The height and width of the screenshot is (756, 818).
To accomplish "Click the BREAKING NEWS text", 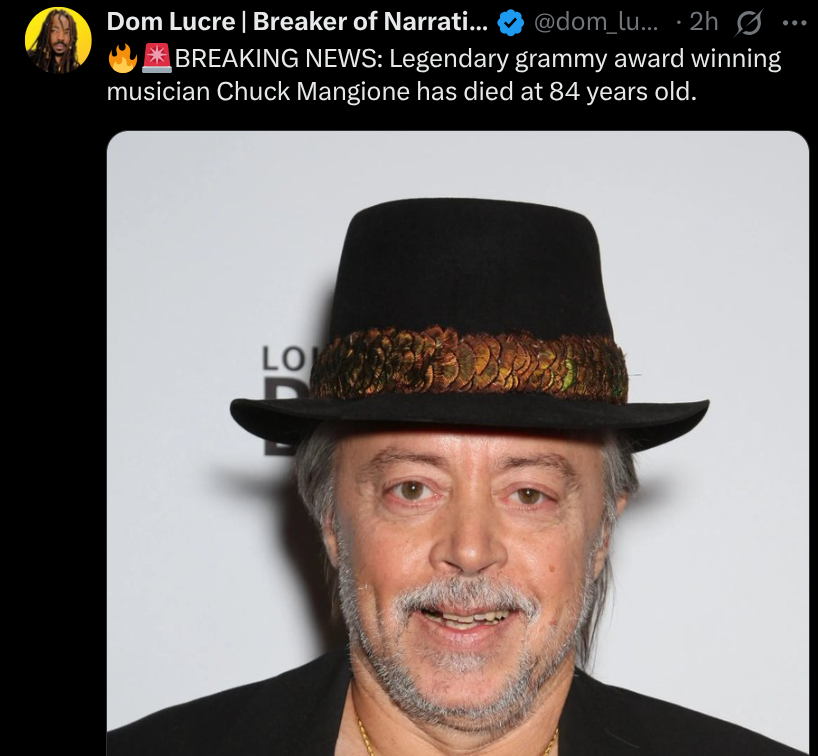I will pos(279,58).
